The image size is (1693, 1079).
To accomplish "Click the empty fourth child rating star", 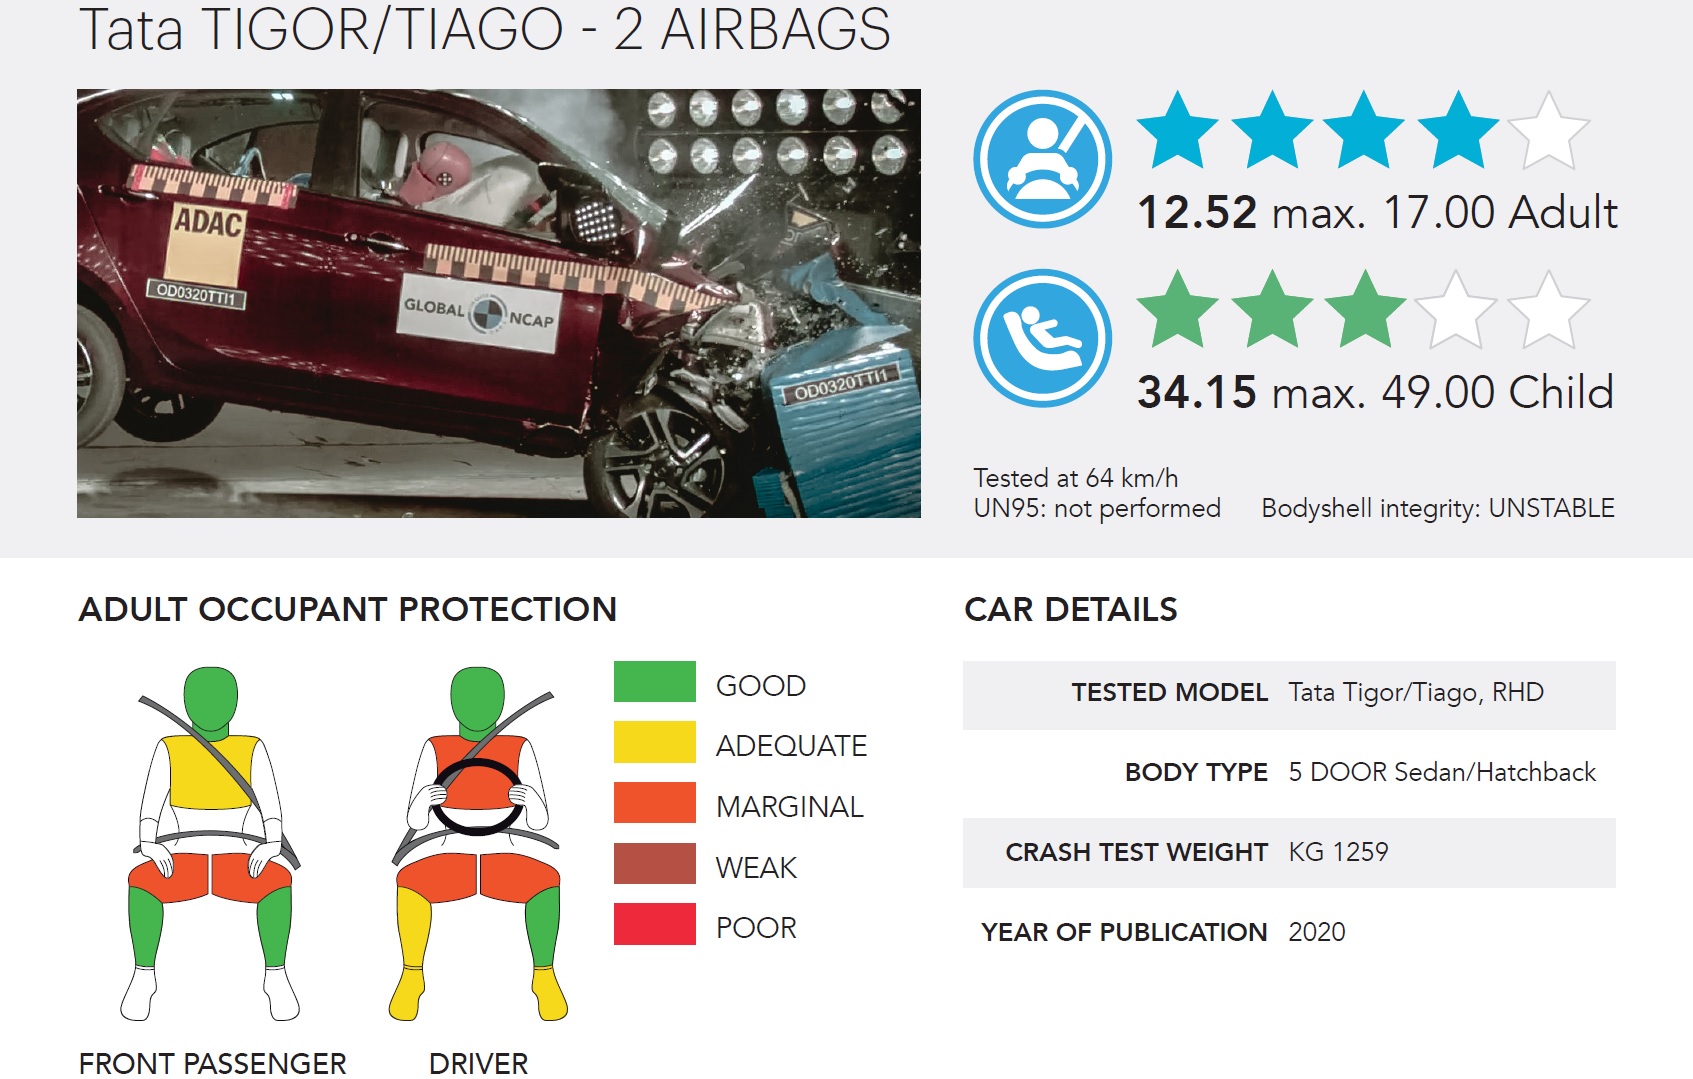I will tap(1457, 309).
